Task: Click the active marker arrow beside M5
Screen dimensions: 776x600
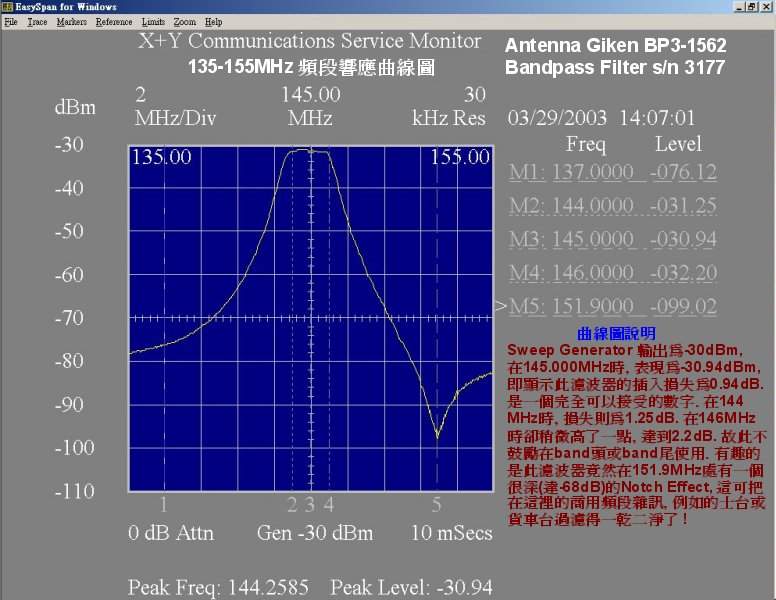Action: click(x=501, y=306)
